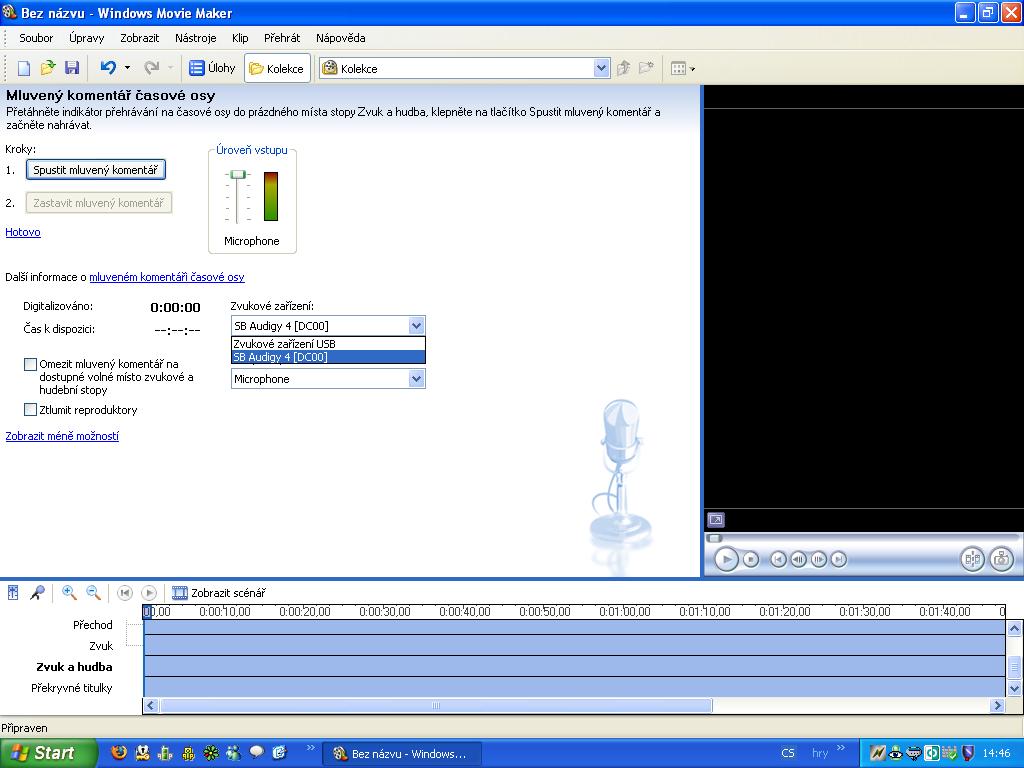
Task: Play the timeline from the toolbar
Action: (149, 593)
